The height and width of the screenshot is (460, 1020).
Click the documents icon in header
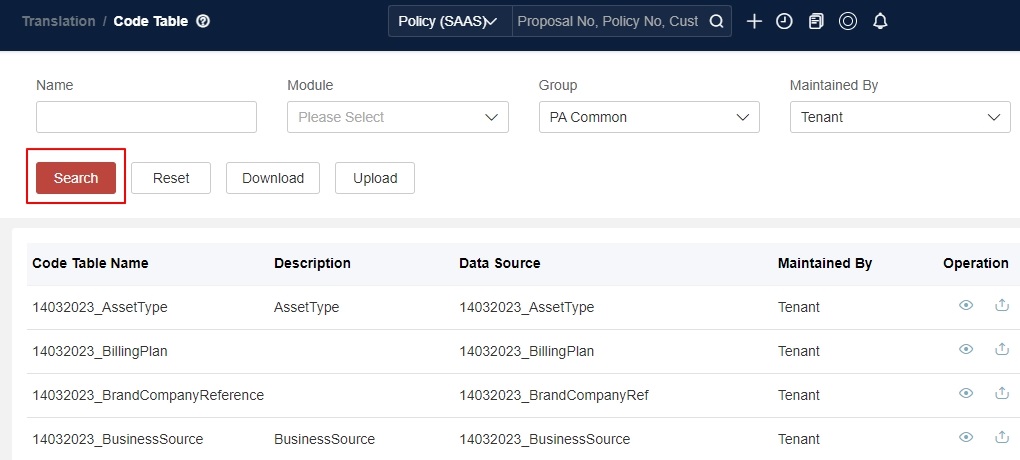[816, 21]
